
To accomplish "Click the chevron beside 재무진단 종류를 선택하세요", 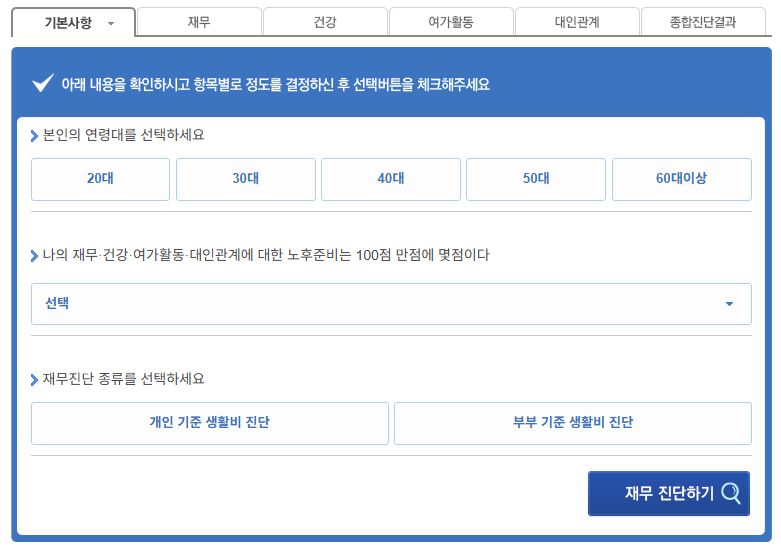I will 34,380.
